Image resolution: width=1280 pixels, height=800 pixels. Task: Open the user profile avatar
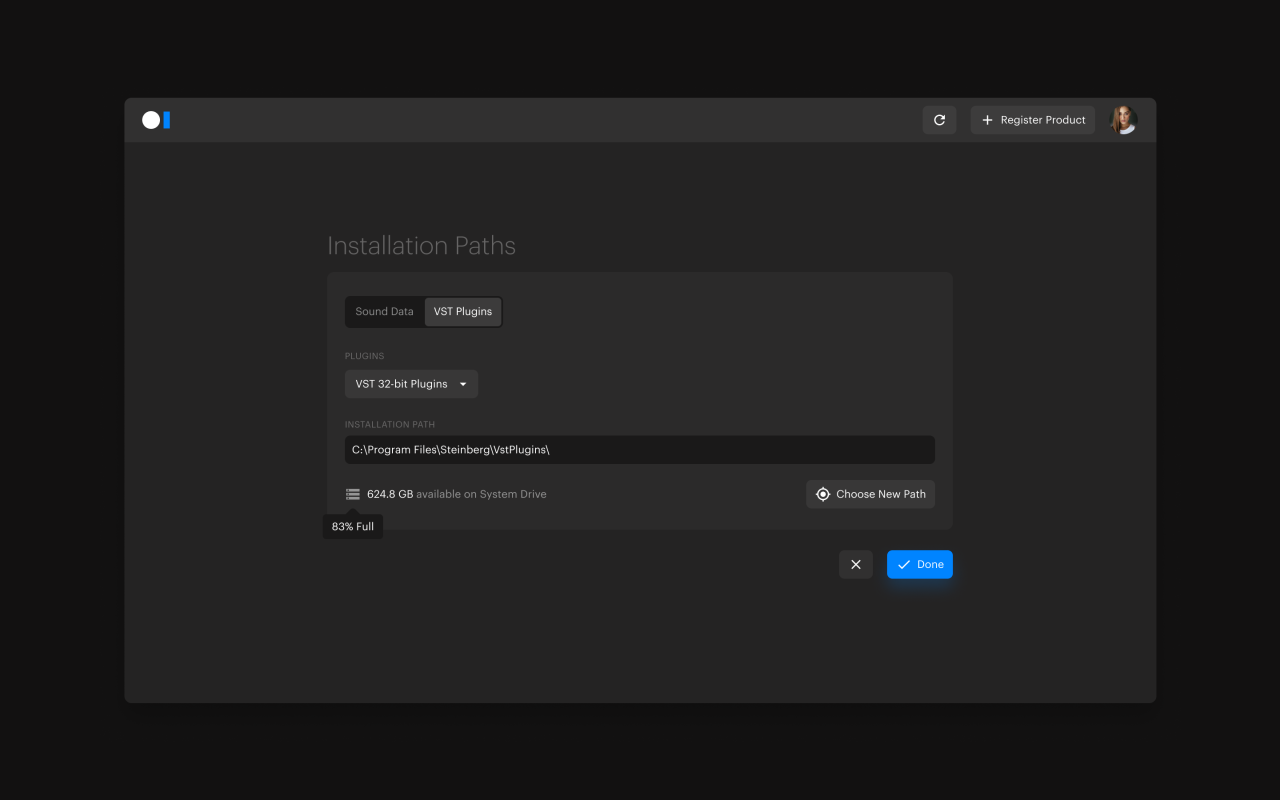[x=1123, y=120]
